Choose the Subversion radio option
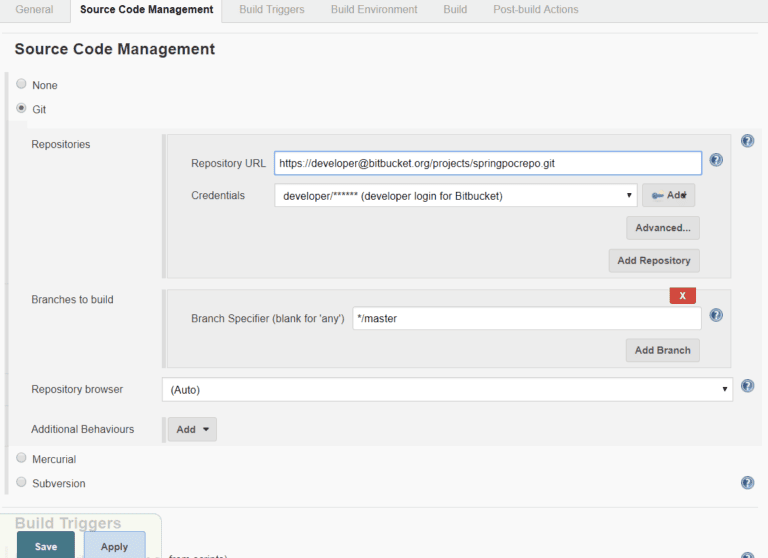The image size is (768, 558). [21, 482]
